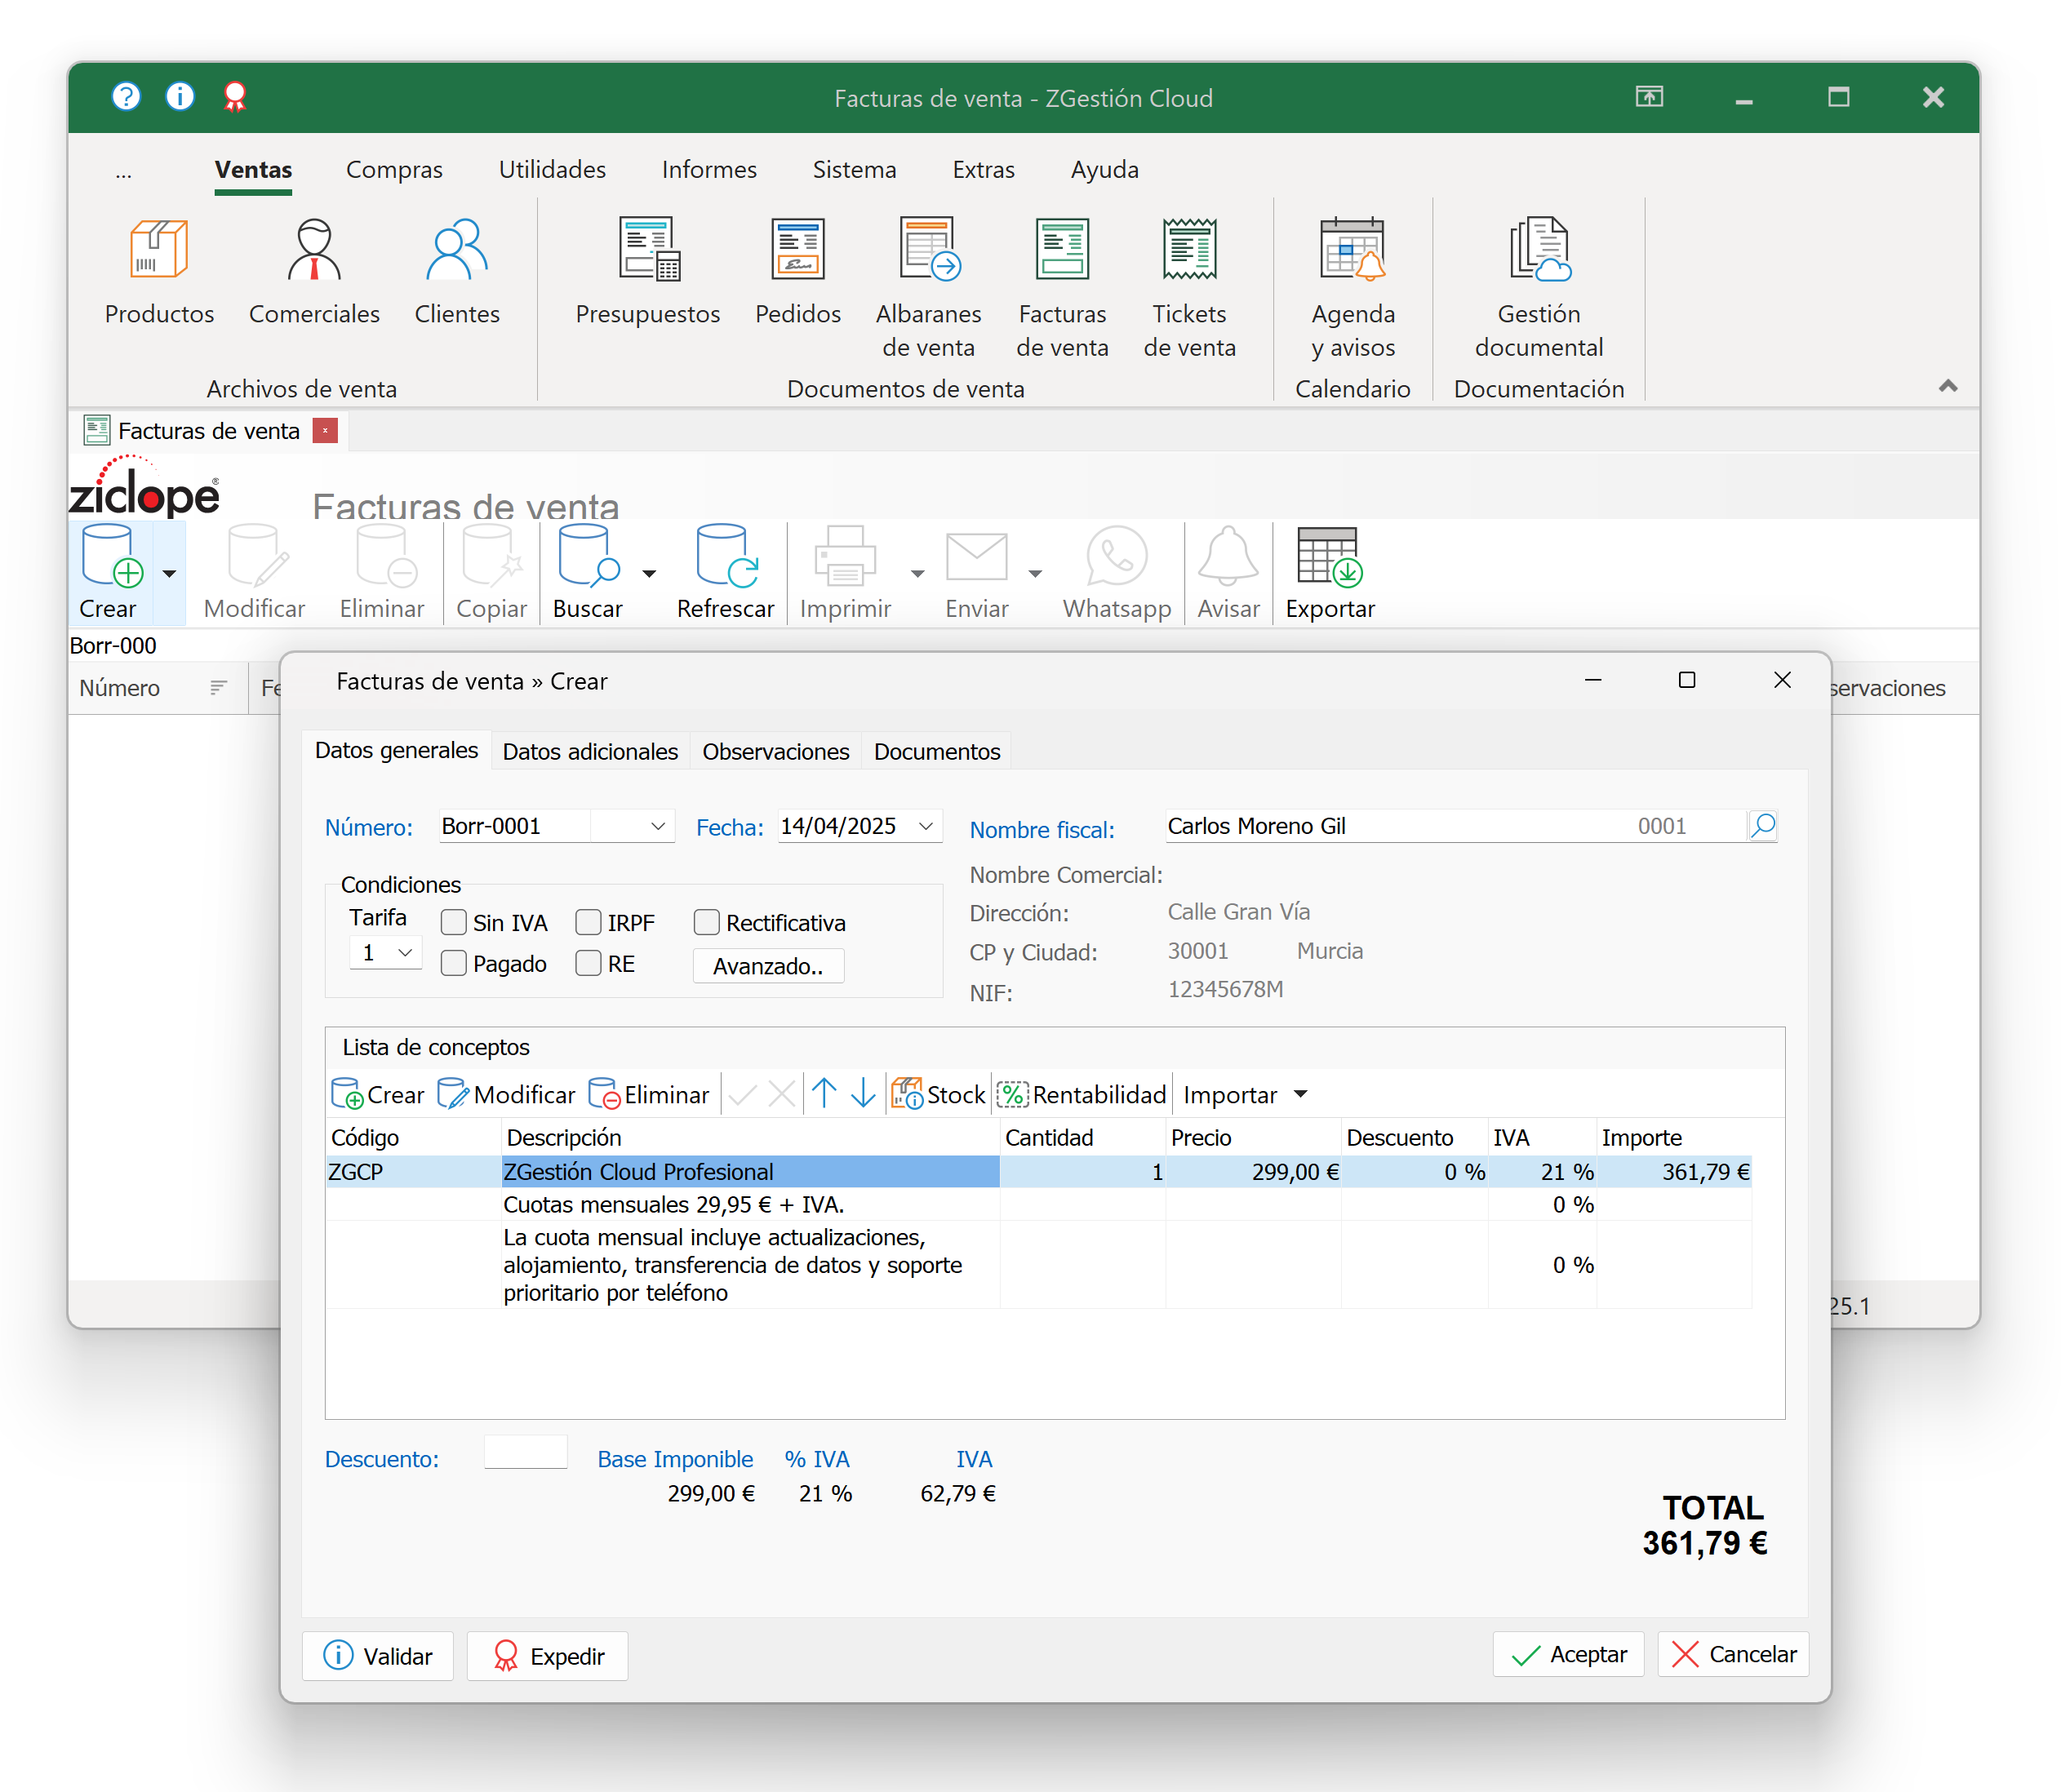2061x1792 pixels.
Task: Switch to Compras ribbon tab
Action: 394,169
